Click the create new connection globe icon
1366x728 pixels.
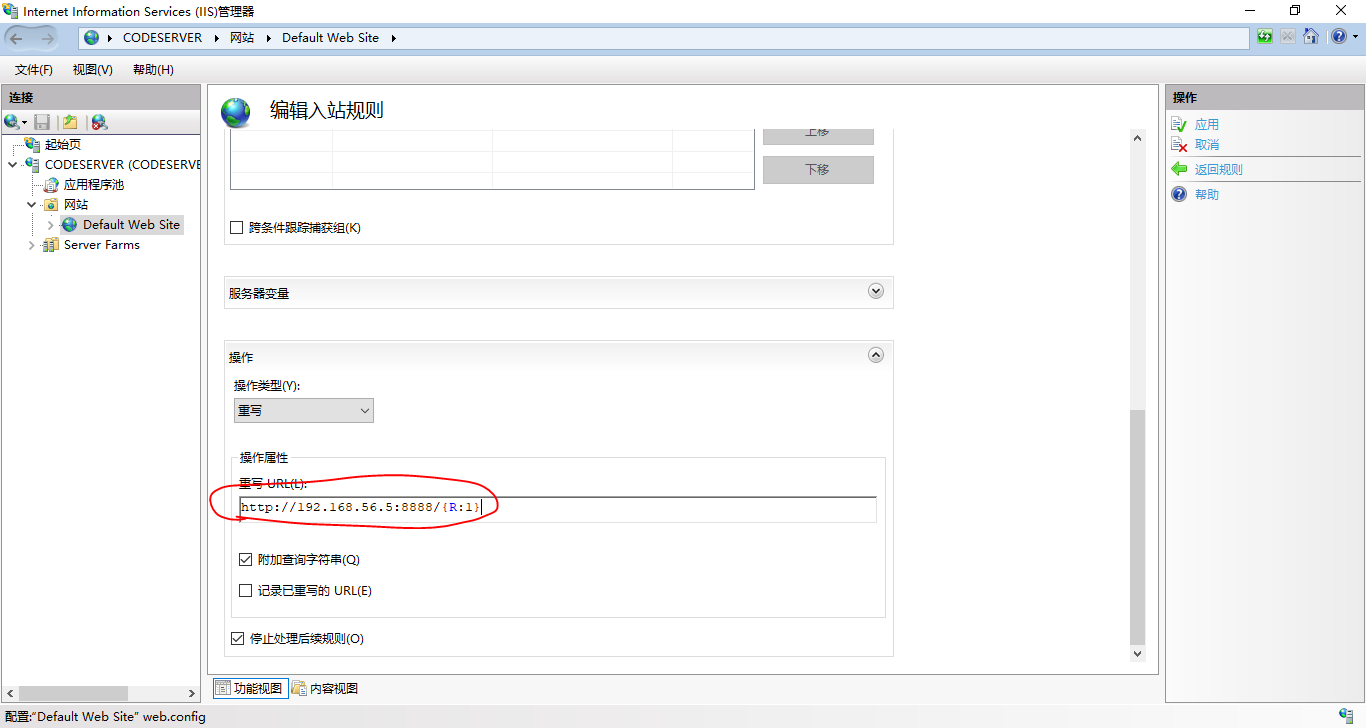pyautogui.click(x=13, y=122)
